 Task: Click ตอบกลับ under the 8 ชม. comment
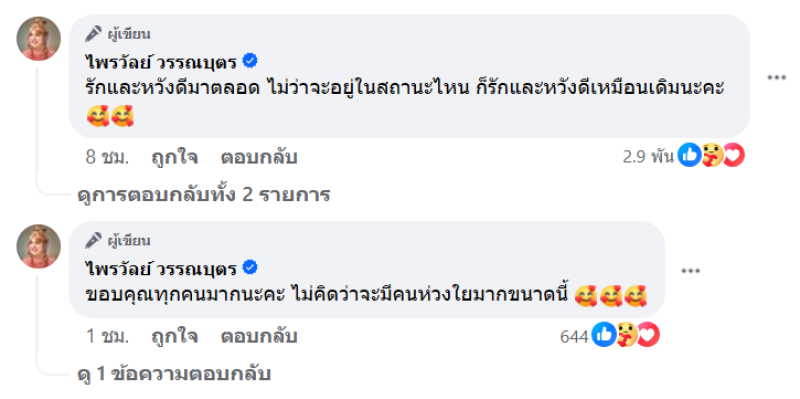pyautogui.click(x=259, y=157)
